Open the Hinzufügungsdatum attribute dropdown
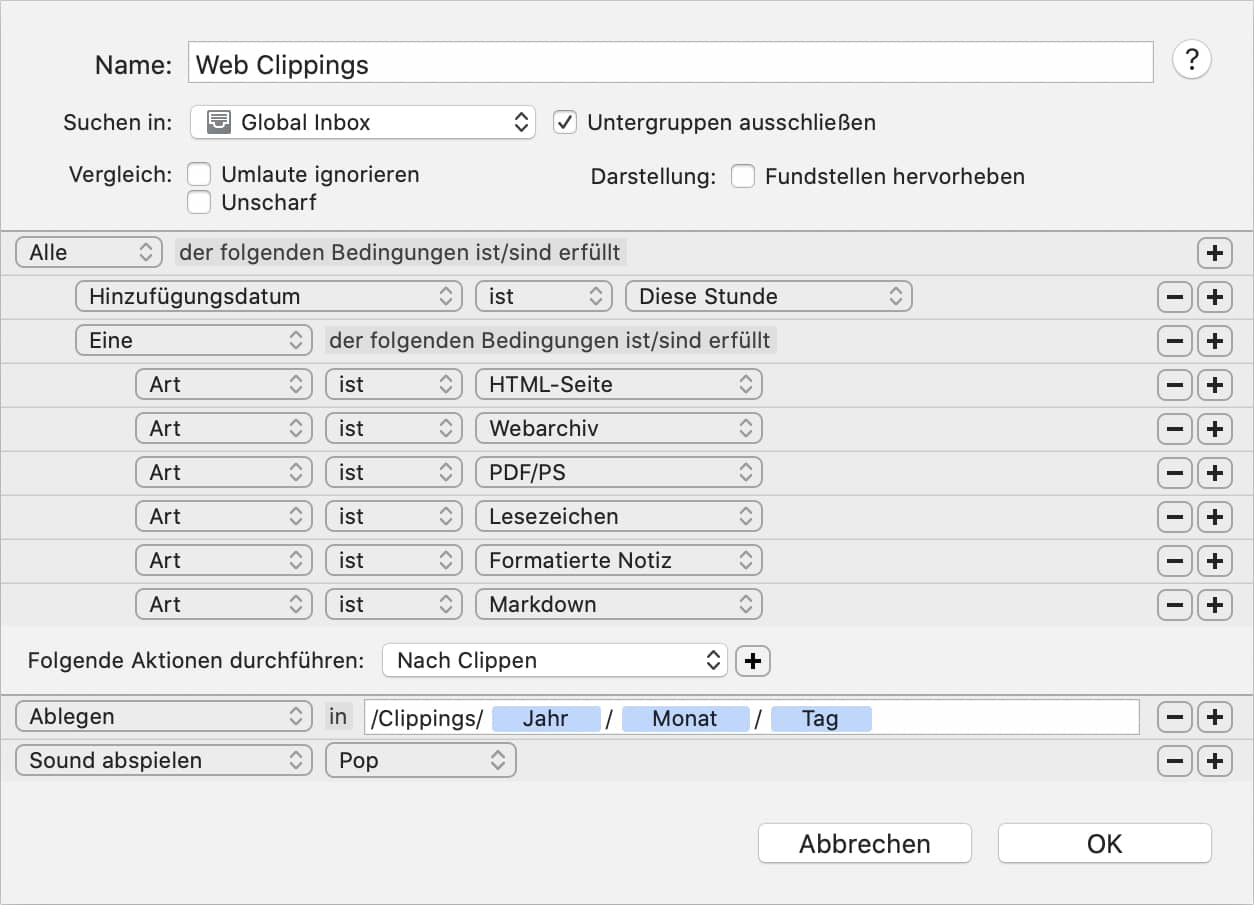 pos(268,297)
